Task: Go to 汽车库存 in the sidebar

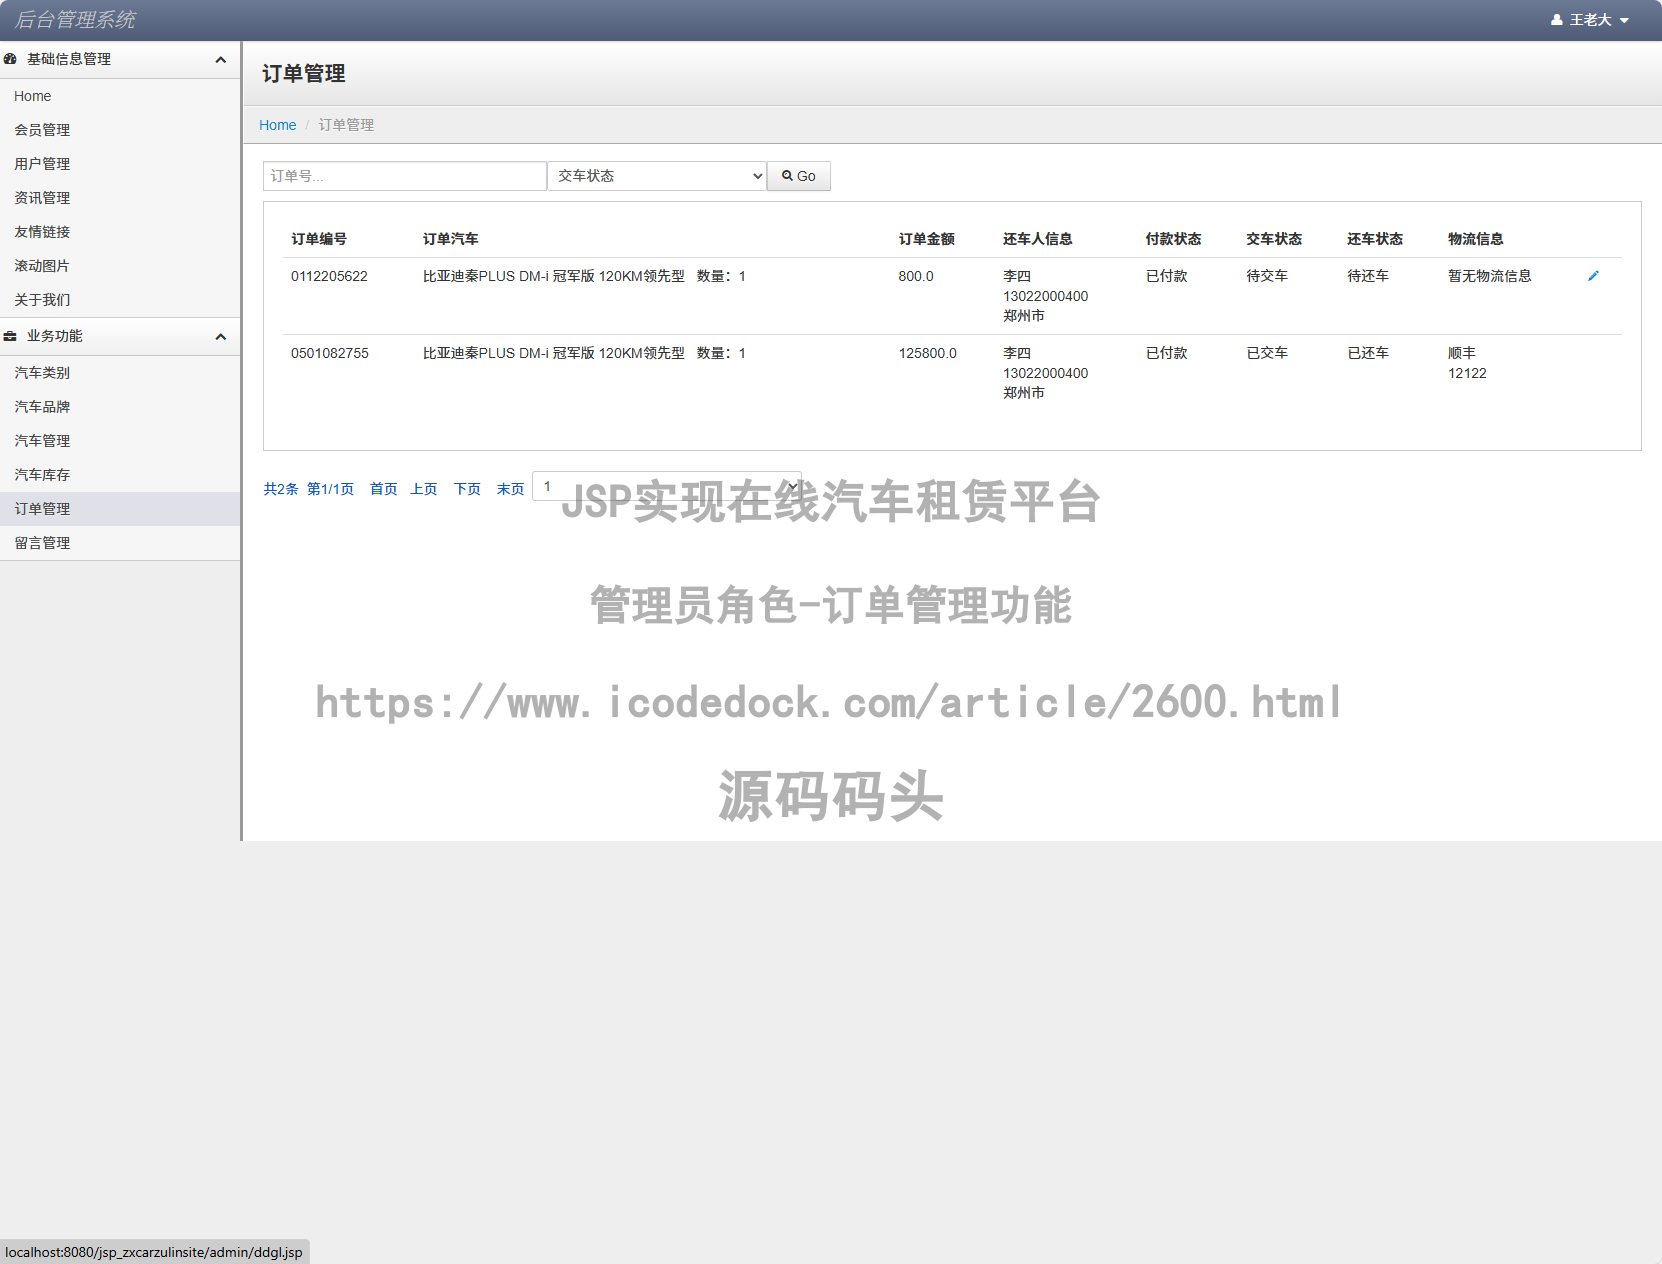Action: click(x=42, y=475)
